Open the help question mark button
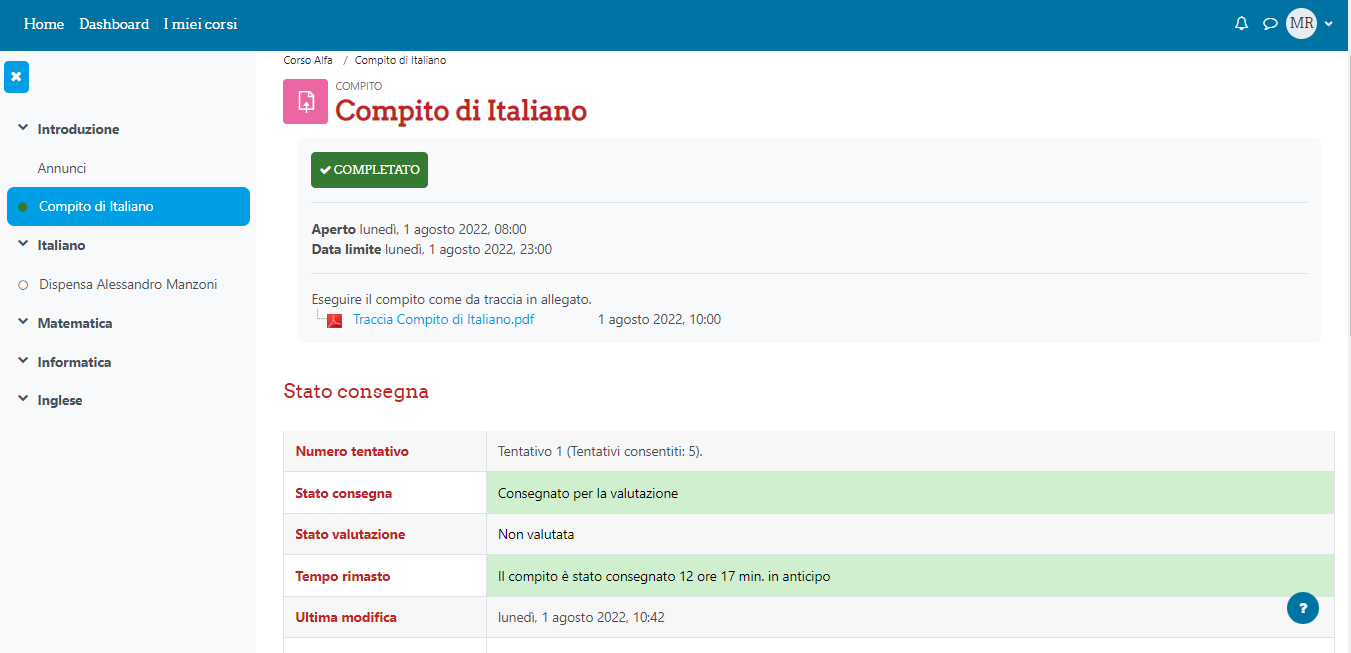This screenshot has height=653, width=1351. (x=1302, y=607)
